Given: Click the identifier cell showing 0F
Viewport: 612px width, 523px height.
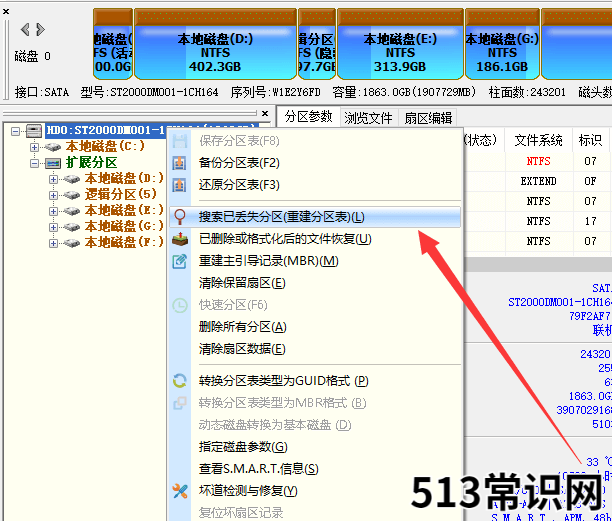Looking at the screenshot, I should 590,181.
